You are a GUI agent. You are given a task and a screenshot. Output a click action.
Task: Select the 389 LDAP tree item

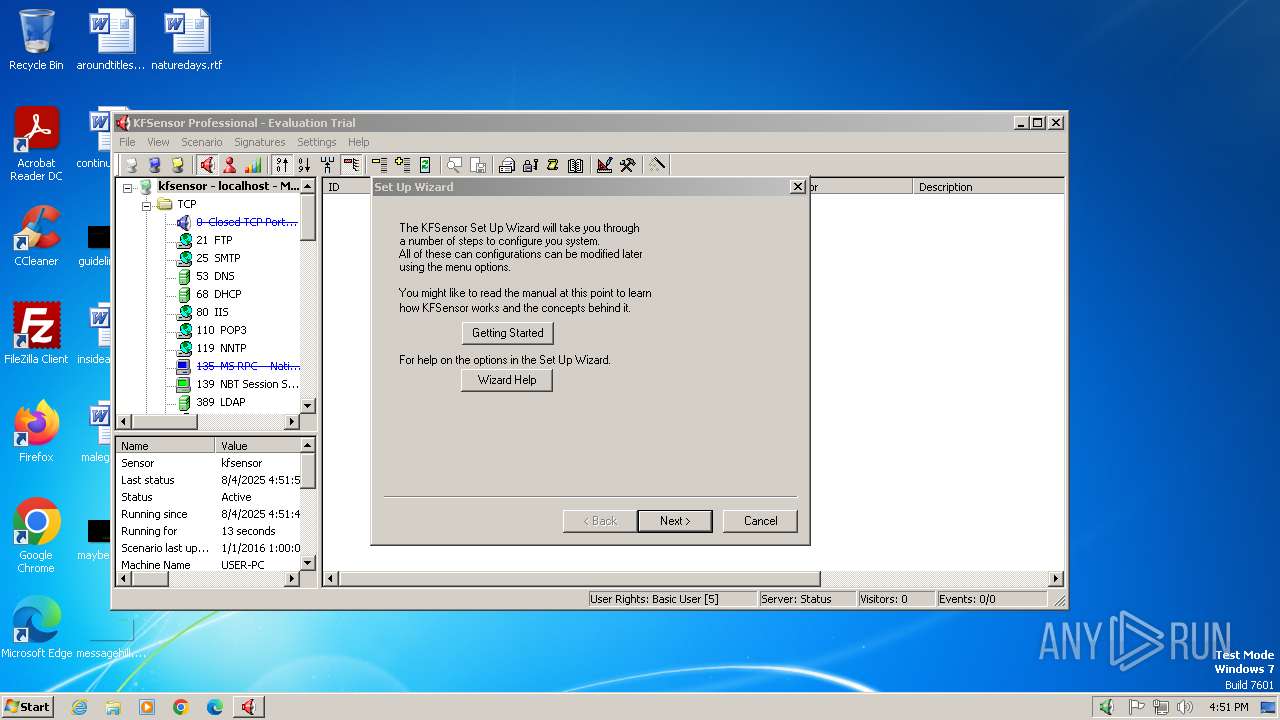click(x=220, y=402)
